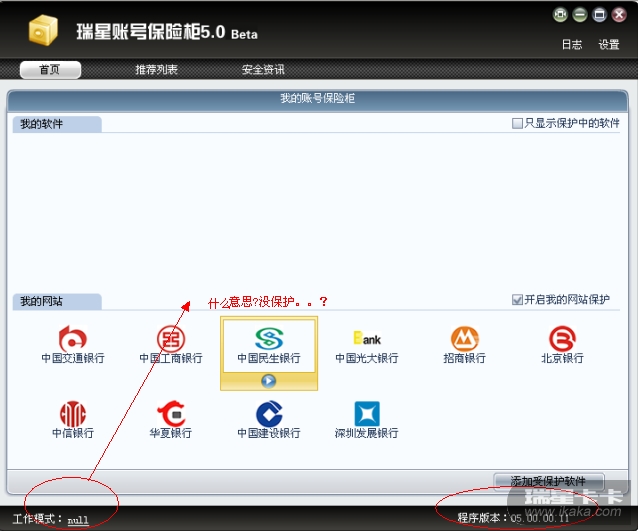This screenshot has width=638, height=531.
Task: Click the 工作模式 null status link
Action: coord(78,520)
